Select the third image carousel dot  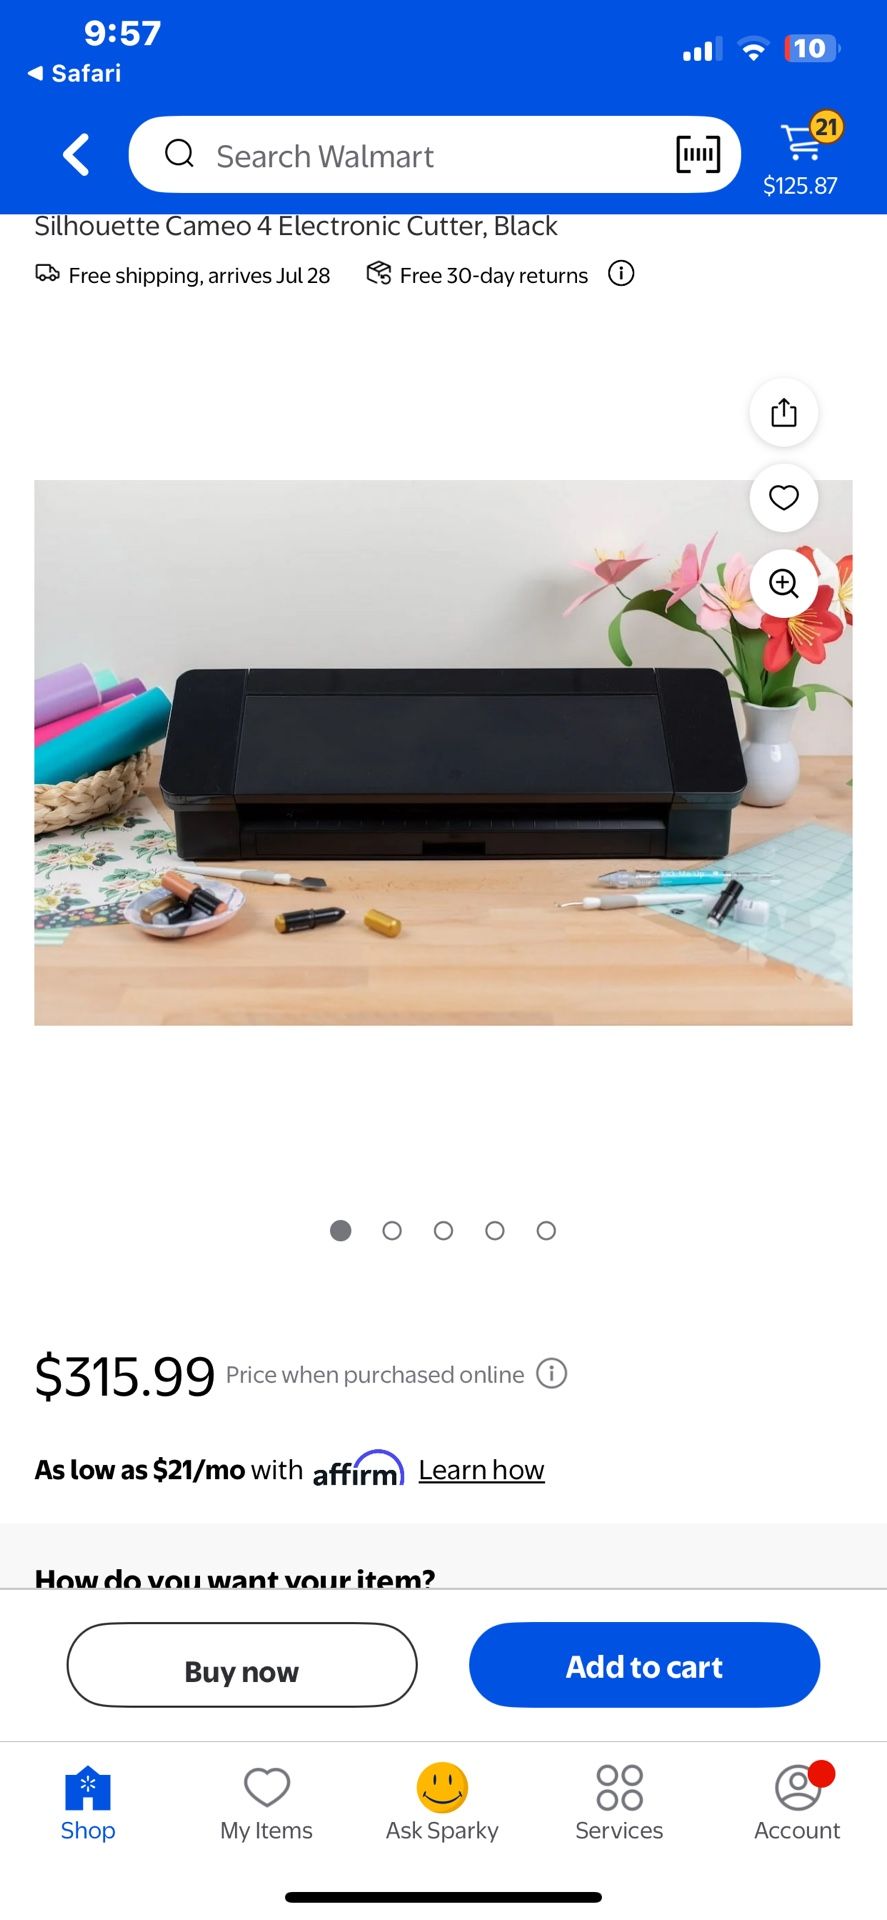[443, 1231]
